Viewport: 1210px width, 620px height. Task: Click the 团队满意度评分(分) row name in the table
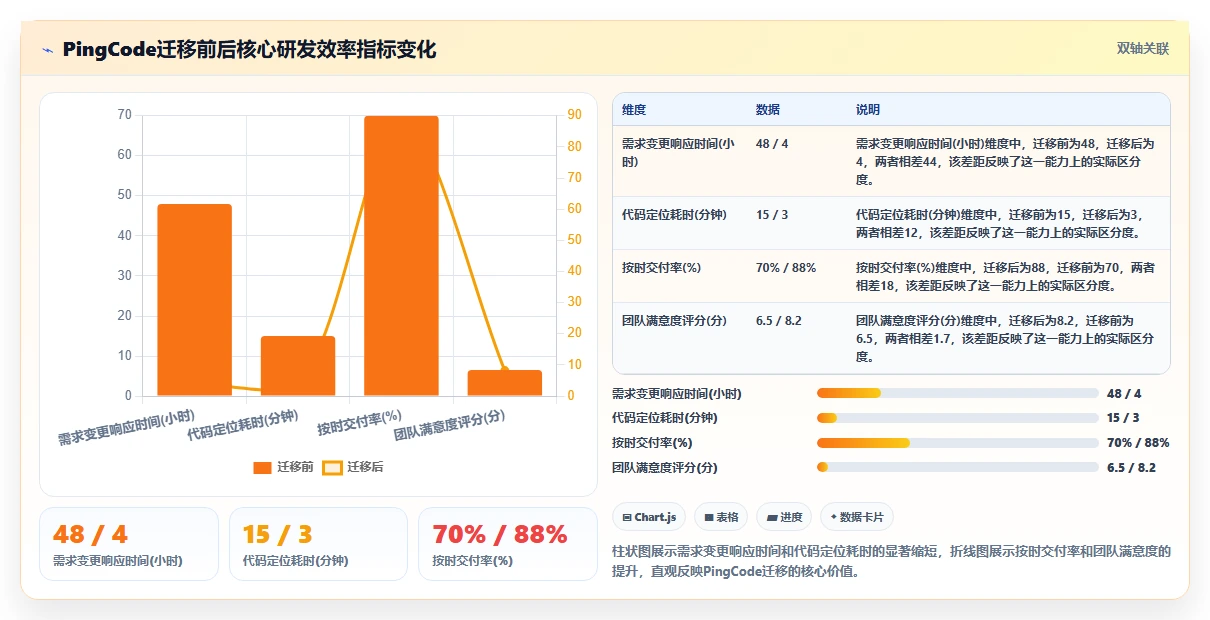(x=674, y=321)
